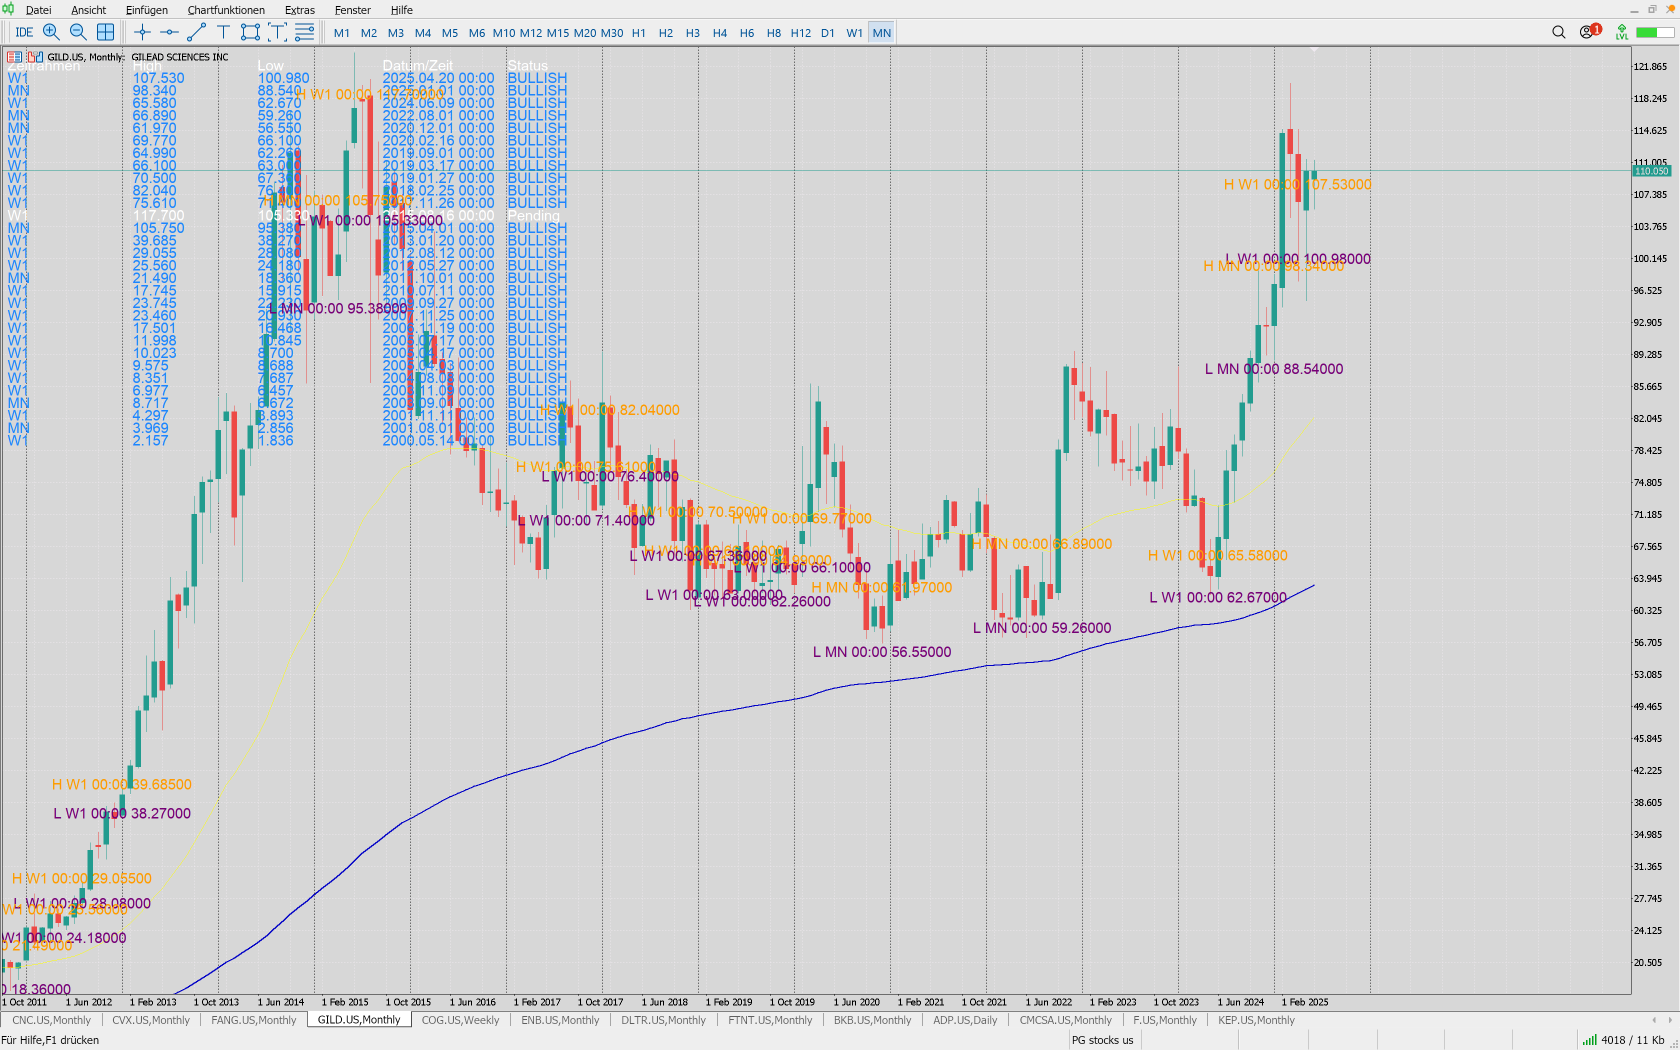
Task: Select the rectangle shape tool
Action: click(250, 33)
